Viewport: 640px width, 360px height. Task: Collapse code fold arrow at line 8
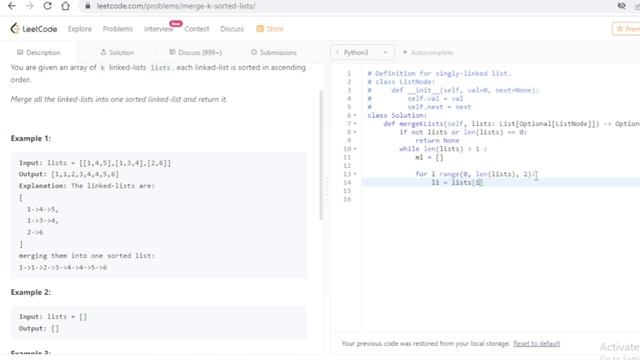click(x=355, y=132)
